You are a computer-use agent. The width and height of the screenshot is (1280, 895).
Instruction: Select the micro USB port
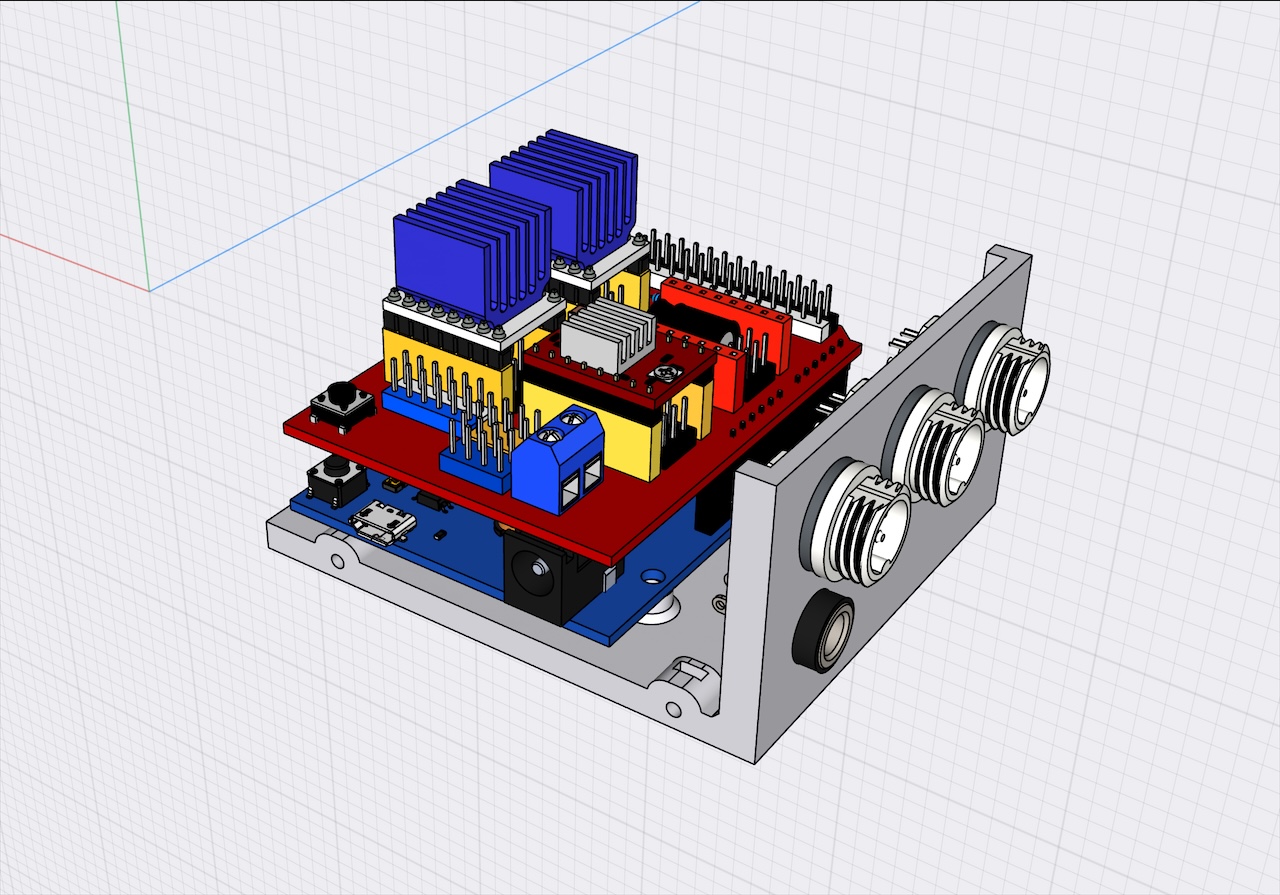[x=383, y=521]
